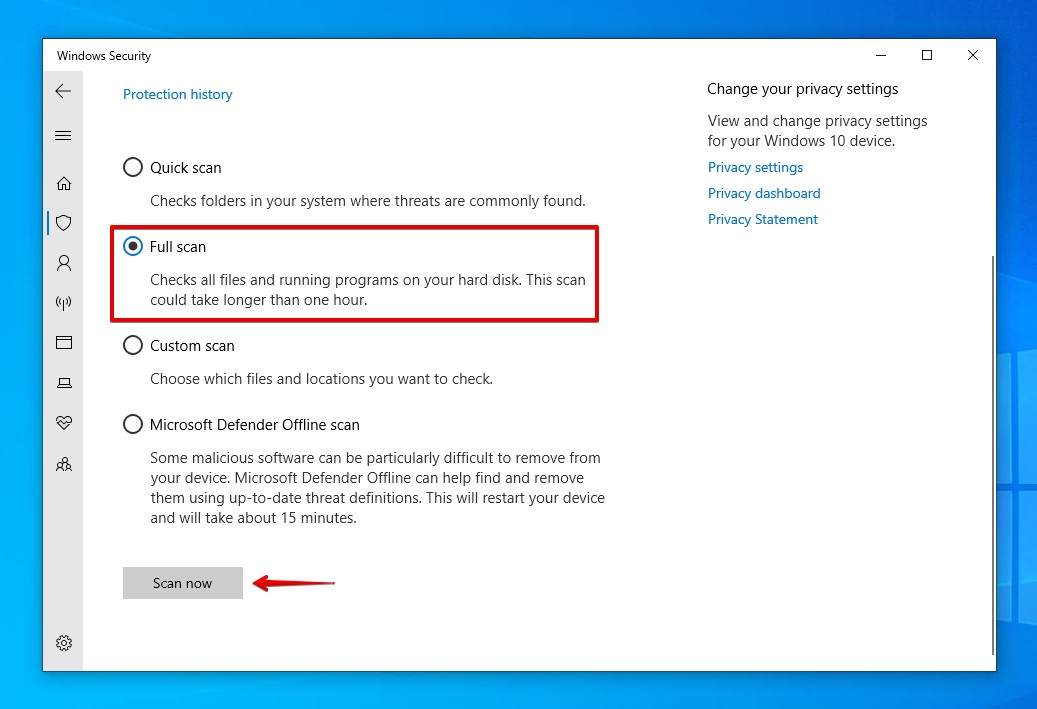Open App & browser control icon

pyautogui.click(x=63, y=342)
